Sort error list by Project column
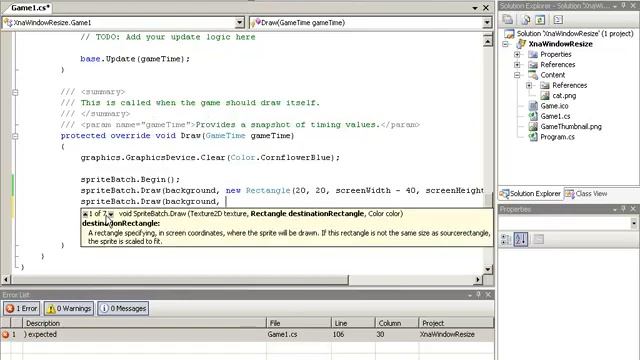 456,323
